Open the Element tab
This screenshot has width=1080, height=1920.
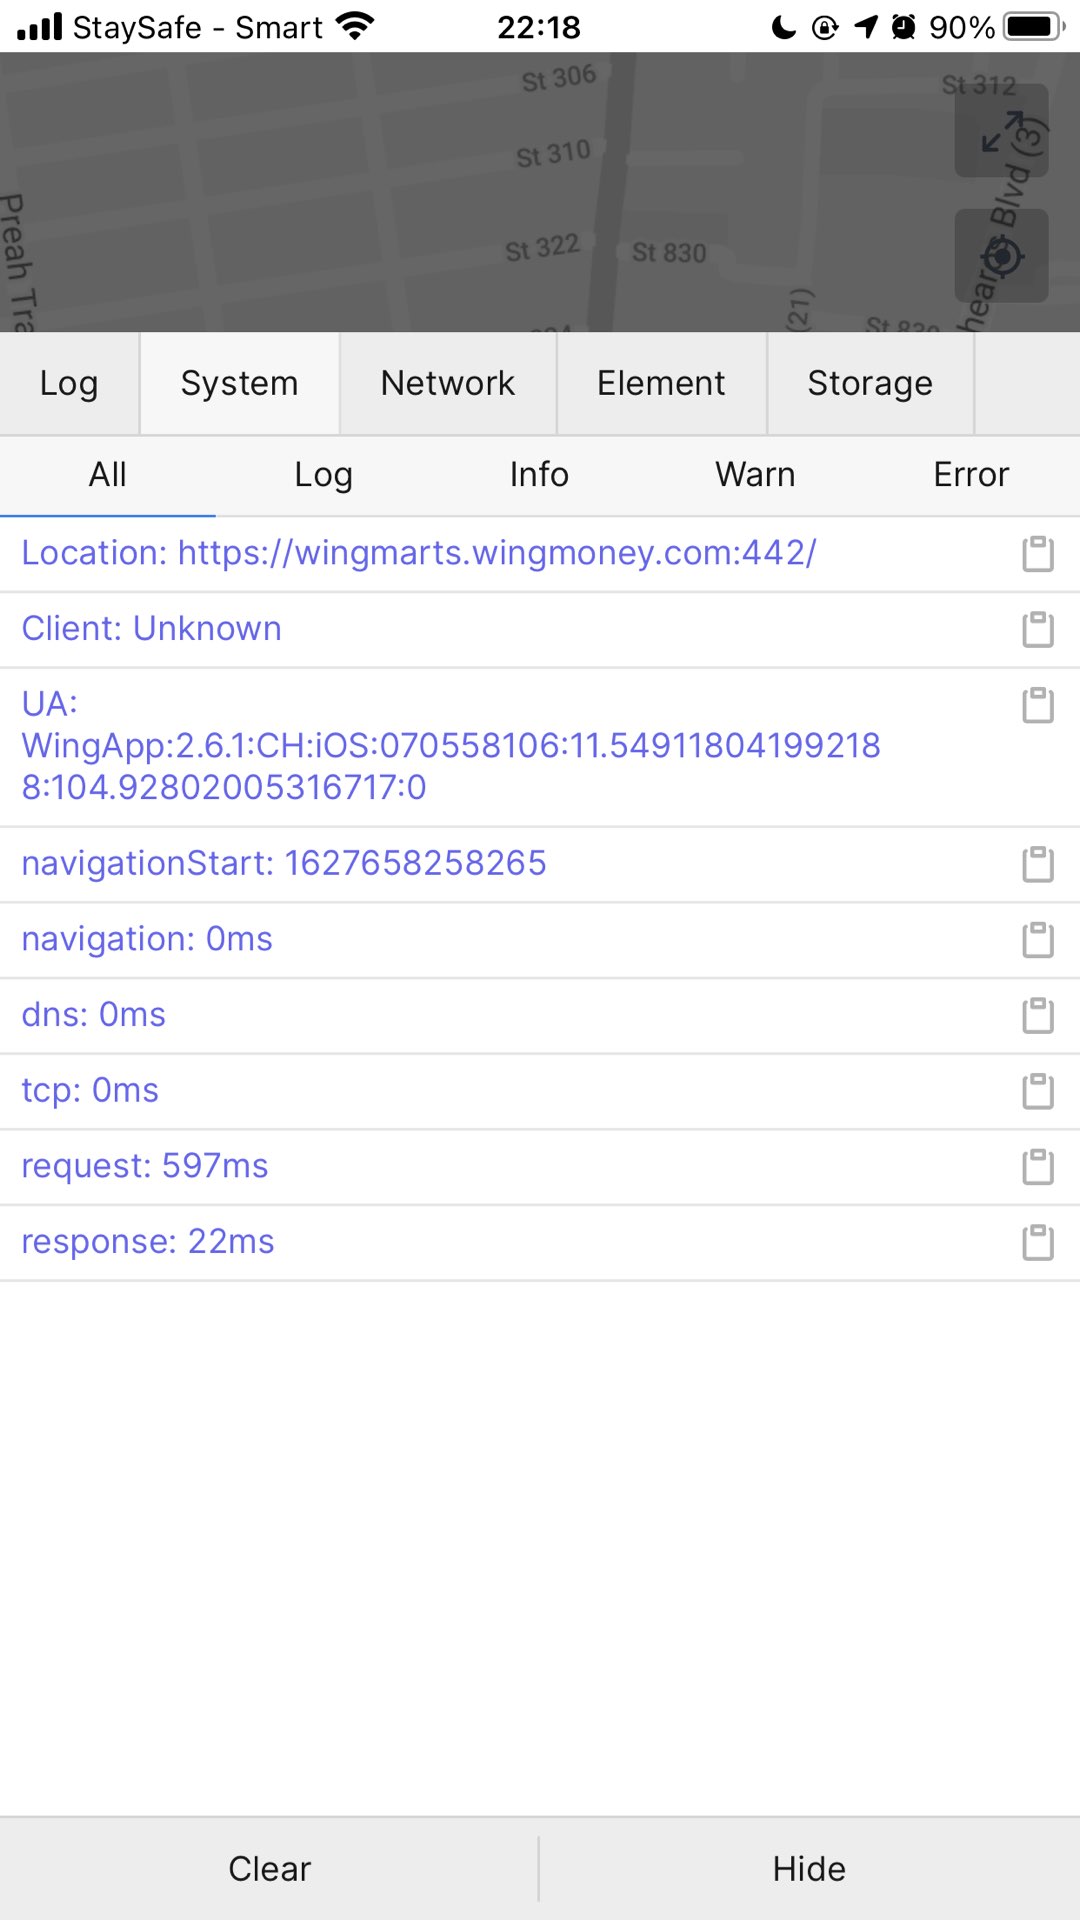[x=661, y=384]
